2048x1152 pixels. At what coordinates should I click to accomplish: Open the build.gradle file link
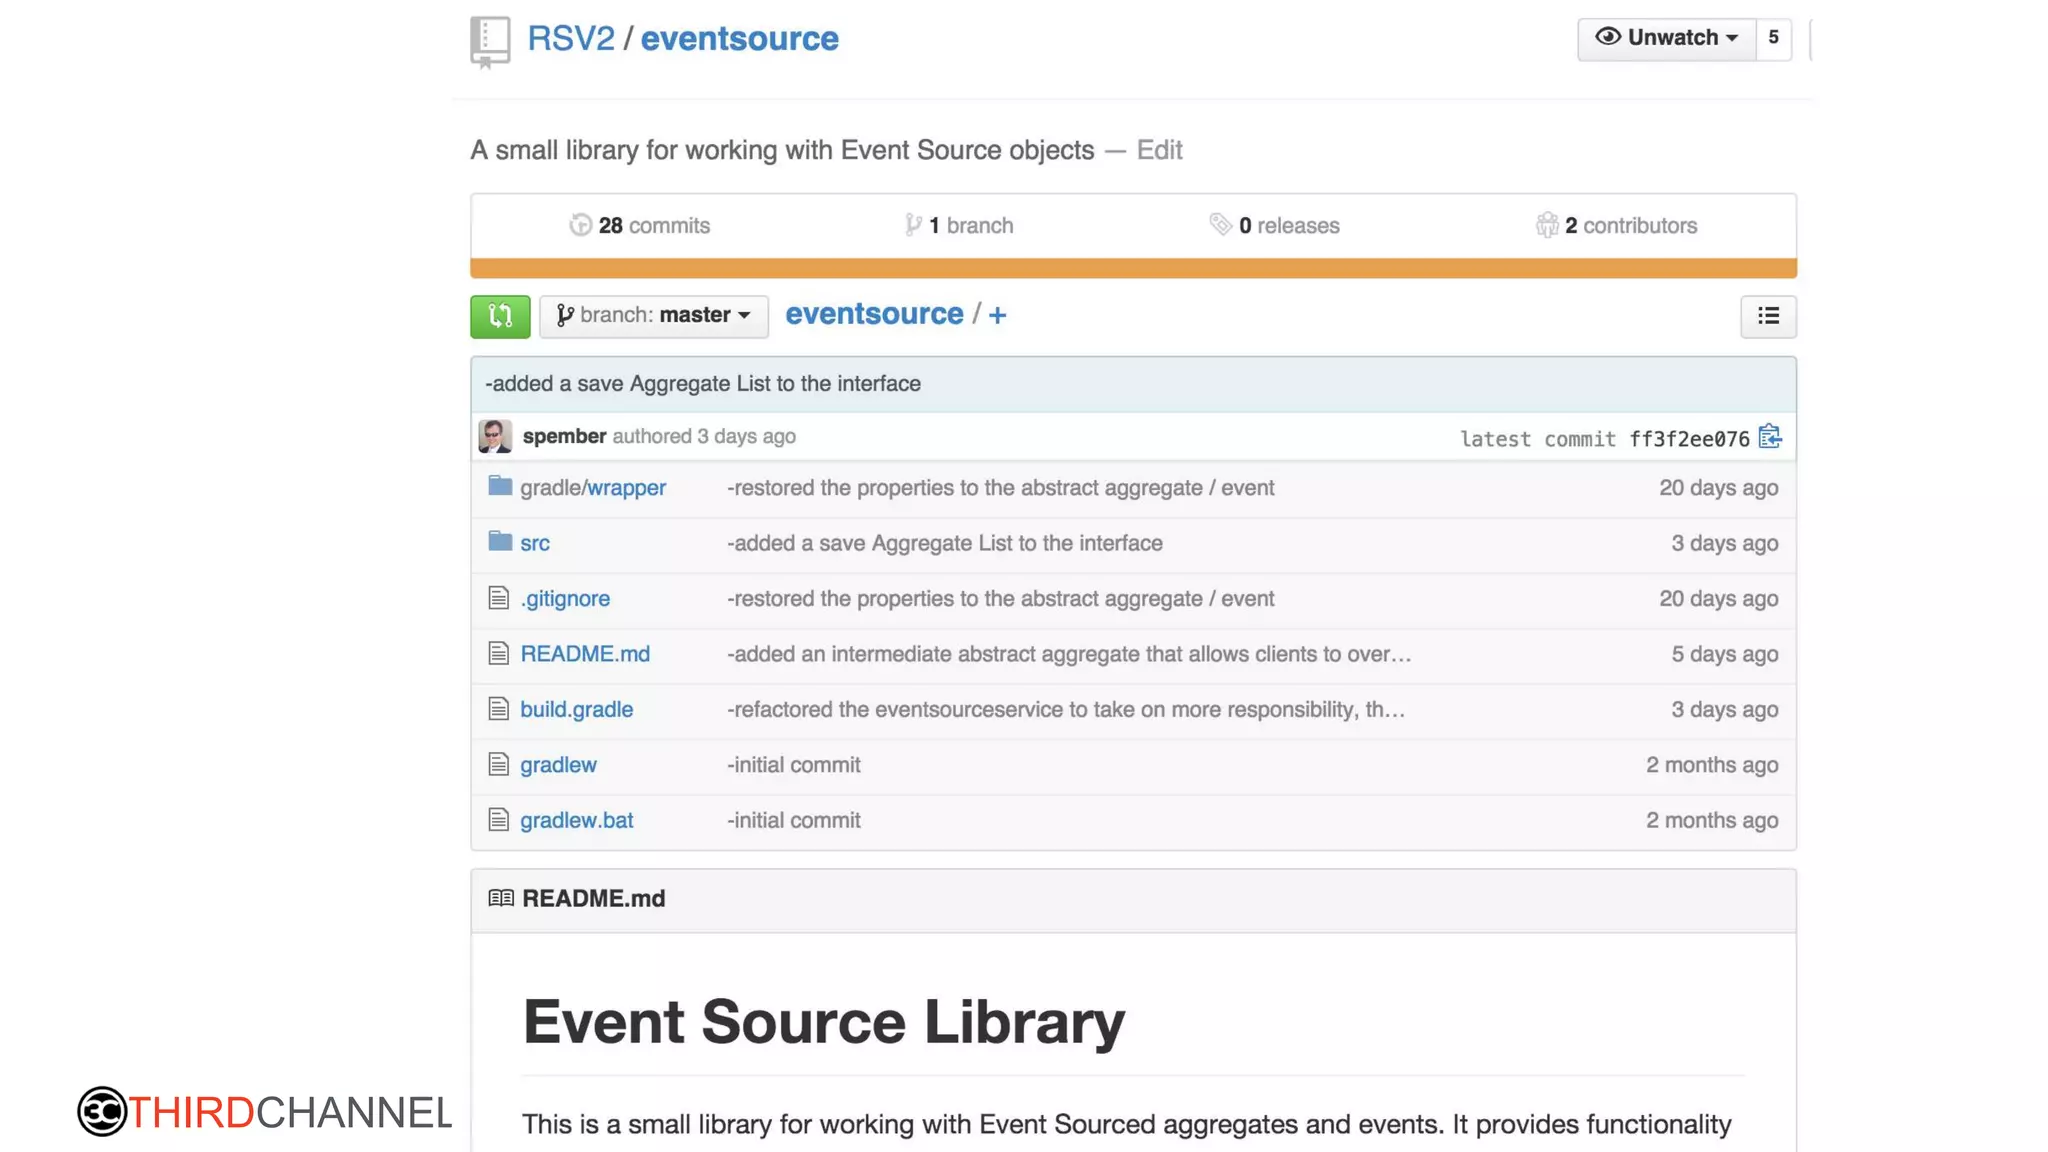(x=576, y=709)
